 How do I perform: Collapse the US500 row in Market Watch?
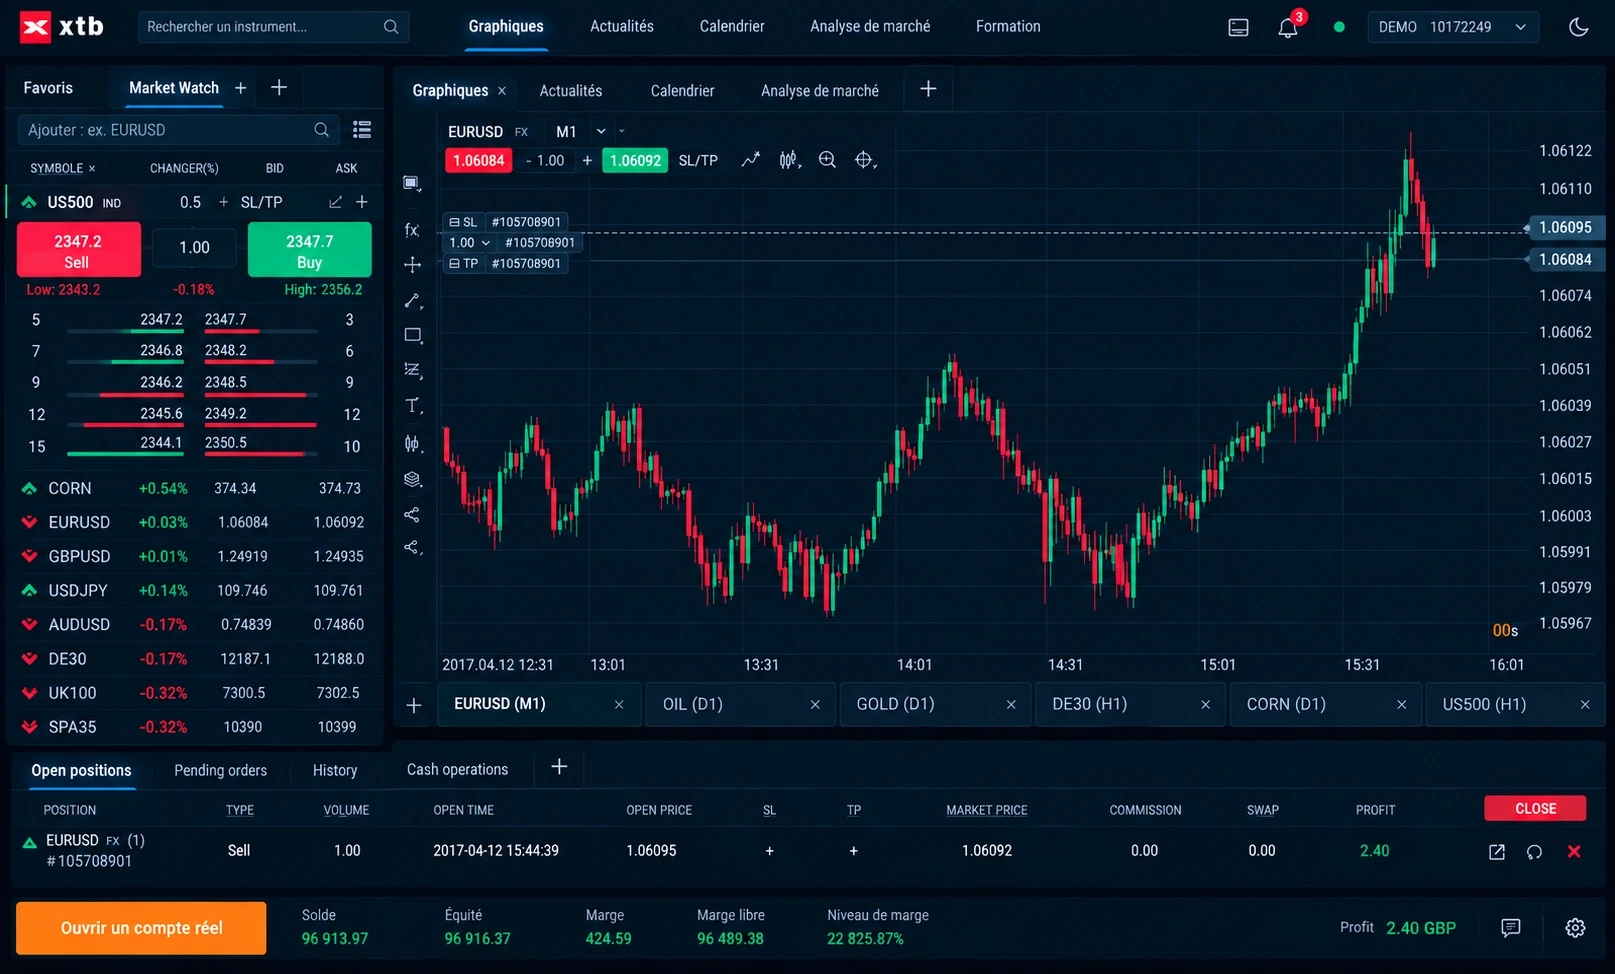pos(29,202)
